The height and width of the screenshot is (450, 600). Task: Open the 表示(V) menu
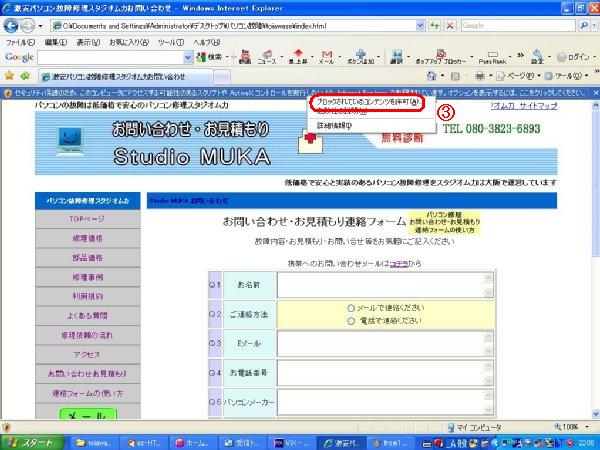(88, 42)
